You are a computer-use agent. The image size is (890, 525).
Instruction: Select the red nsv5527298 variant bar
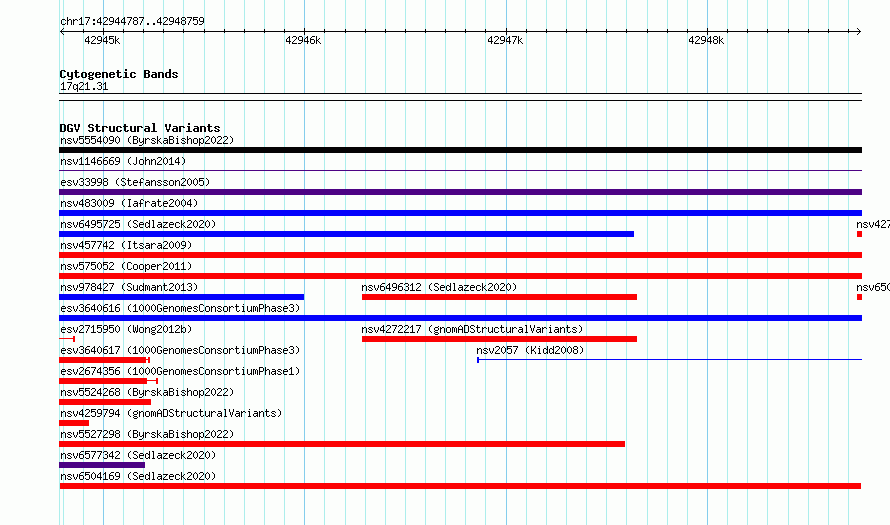click(x=342, y=444)
